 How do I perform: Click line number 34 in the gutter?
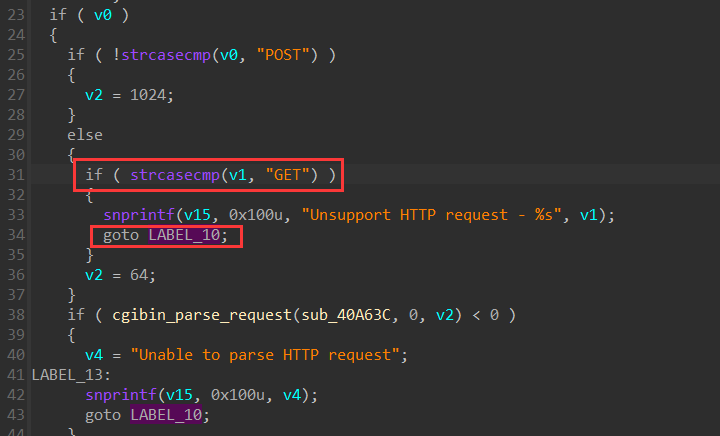pyautogui.click(x=16, y=235)
